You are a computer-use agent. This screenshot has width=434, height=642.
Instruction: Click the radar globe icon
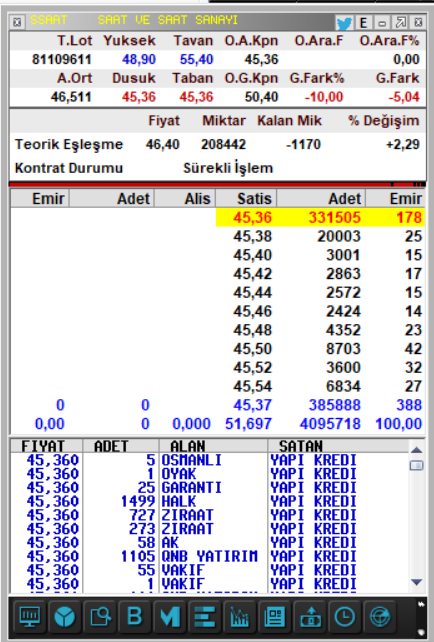coord(380,617)
